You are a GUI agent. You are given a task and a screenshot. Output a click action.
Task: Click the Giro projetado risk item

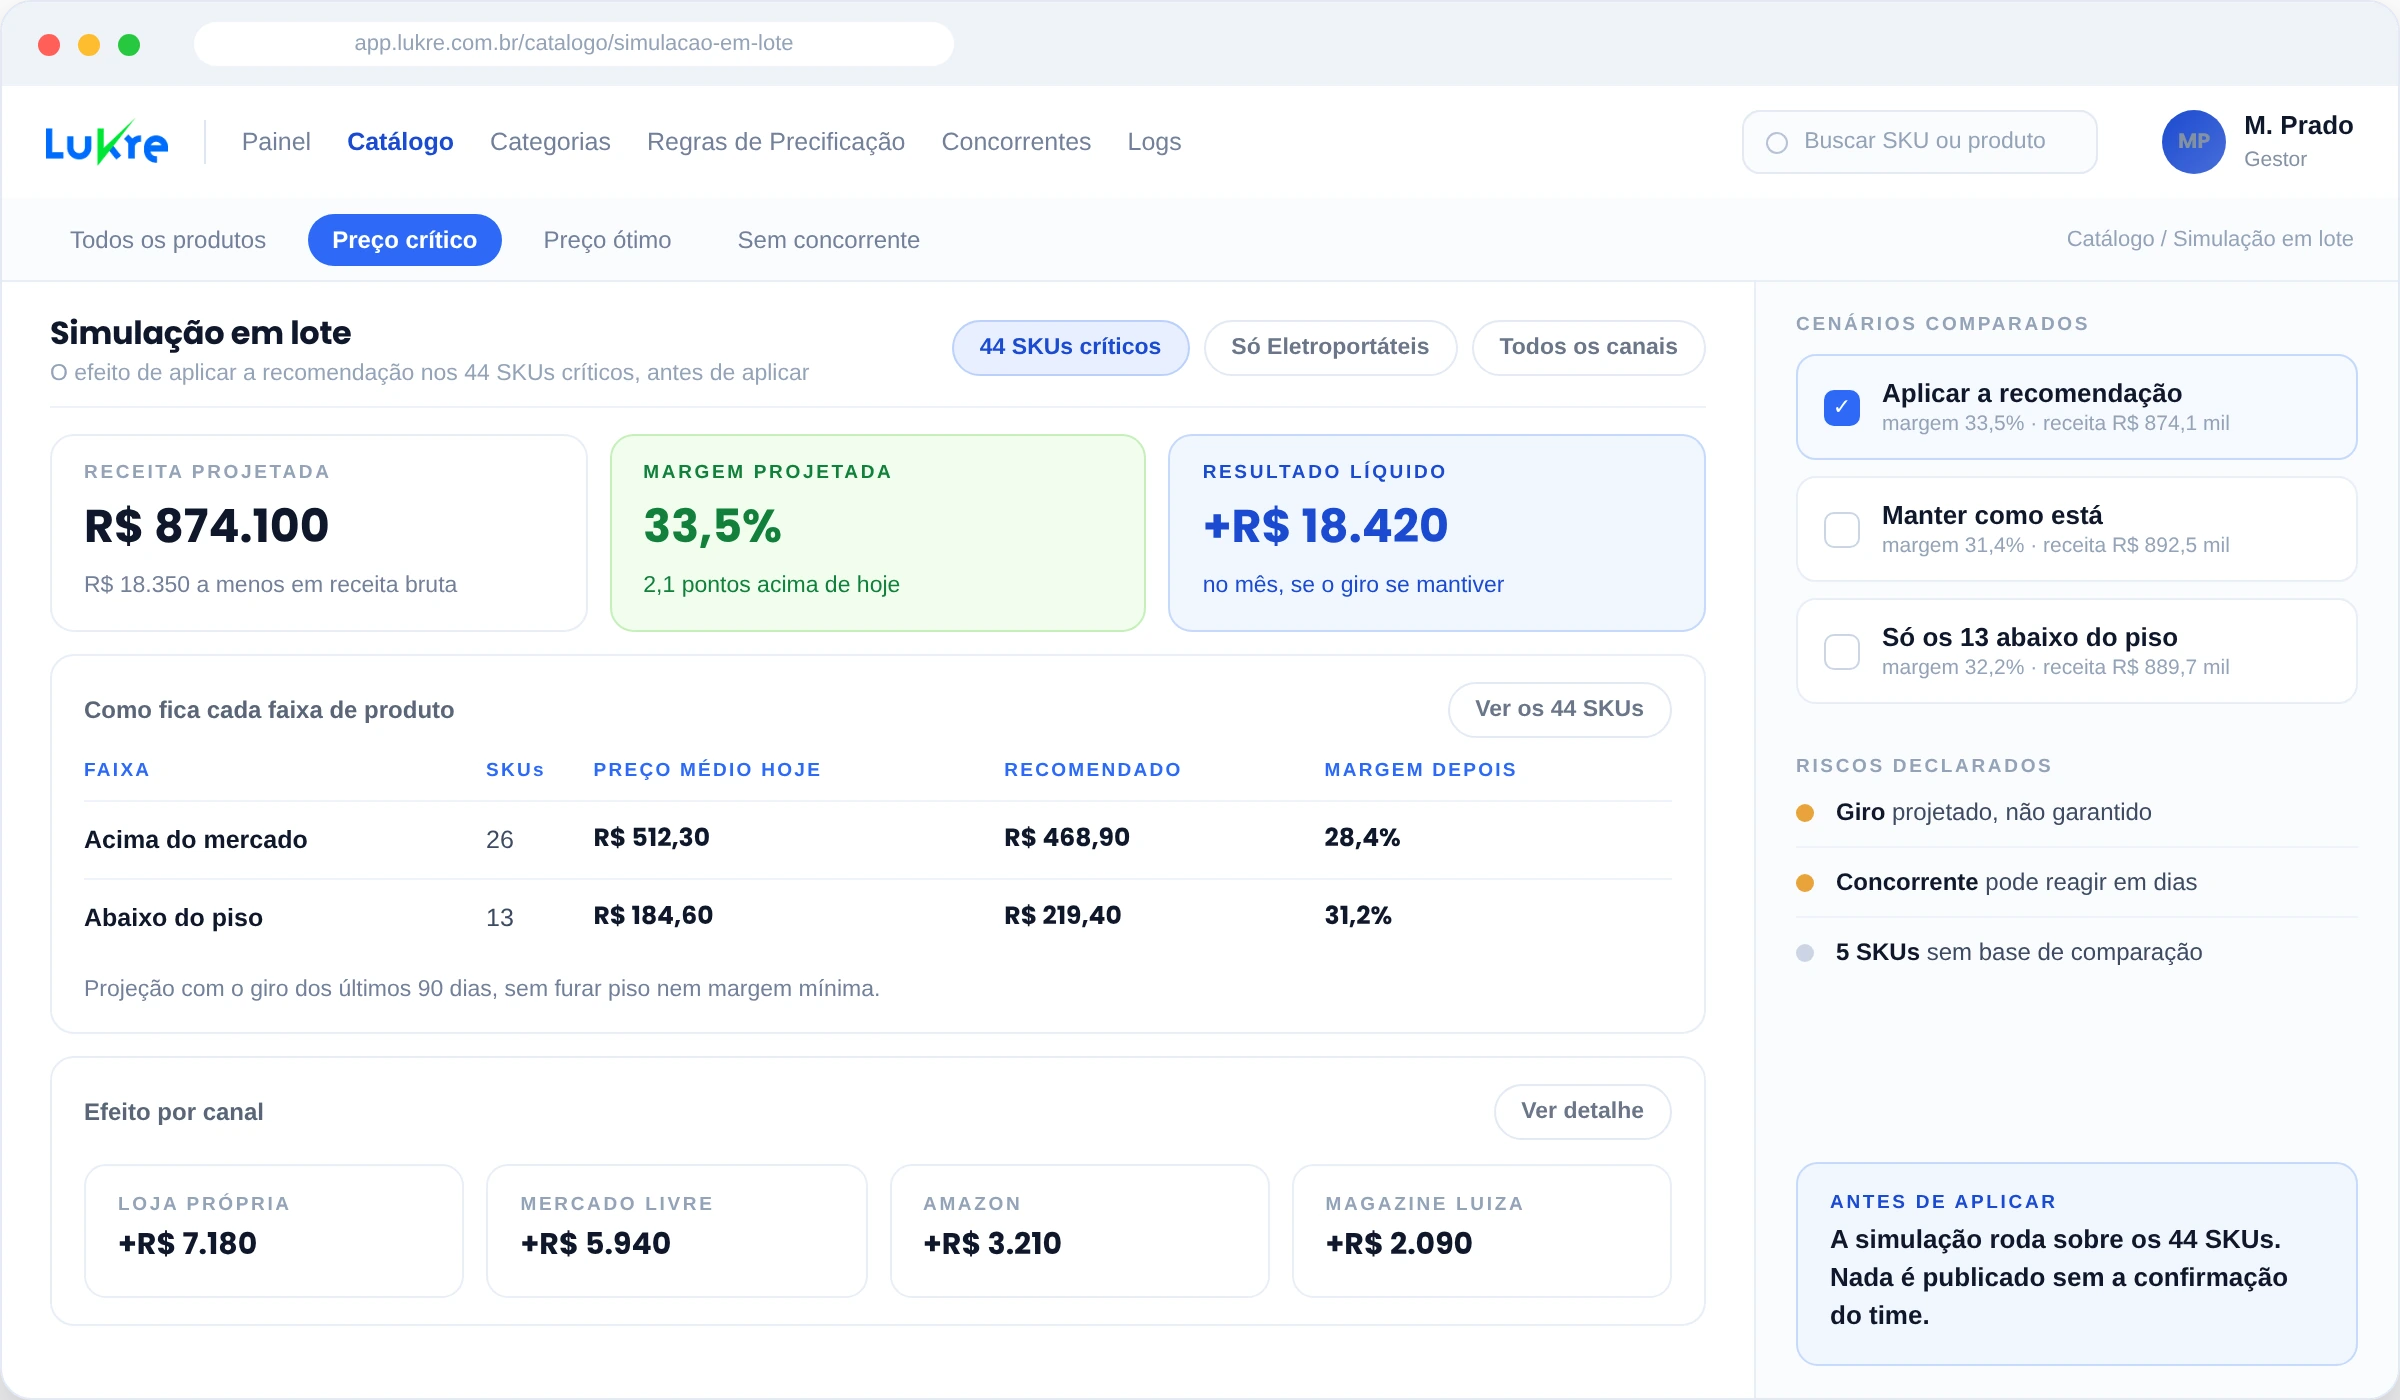[x=2076, y=812]
